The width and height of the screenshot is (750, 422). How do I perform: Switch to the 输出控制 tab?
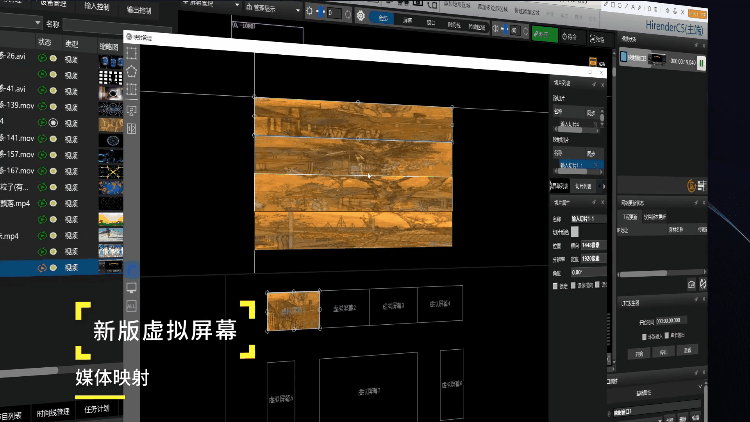[x=139, y=10]
